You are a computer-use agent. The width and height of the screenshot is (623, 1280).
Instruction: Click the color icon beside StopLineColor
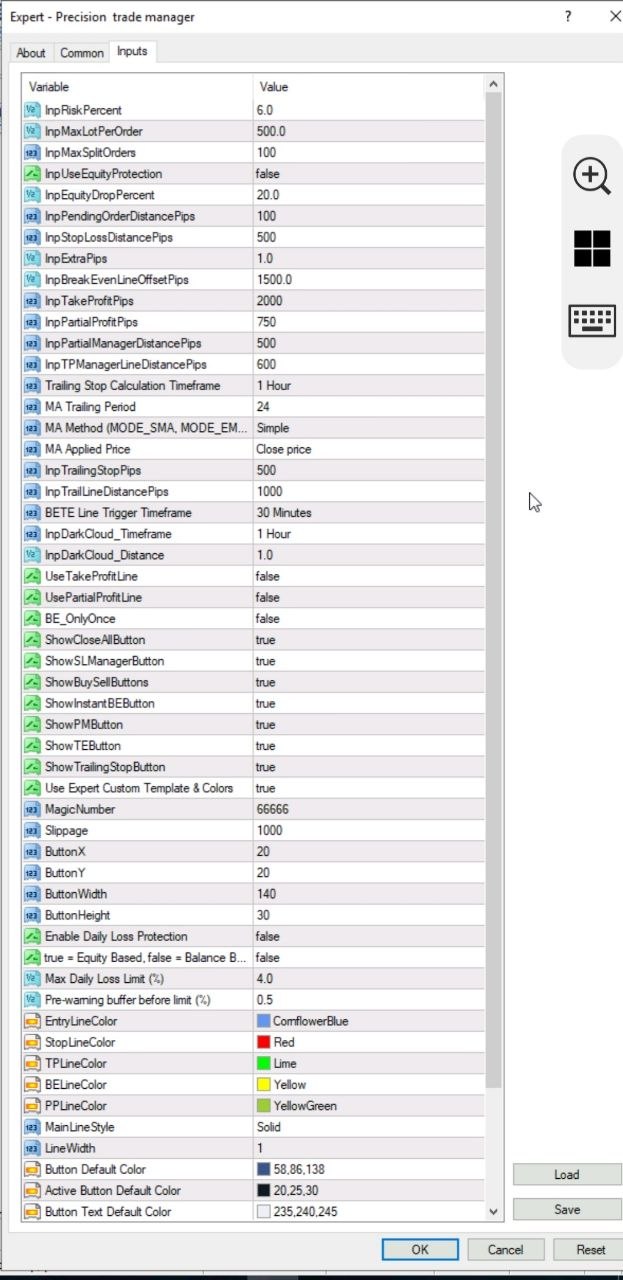32,1042
